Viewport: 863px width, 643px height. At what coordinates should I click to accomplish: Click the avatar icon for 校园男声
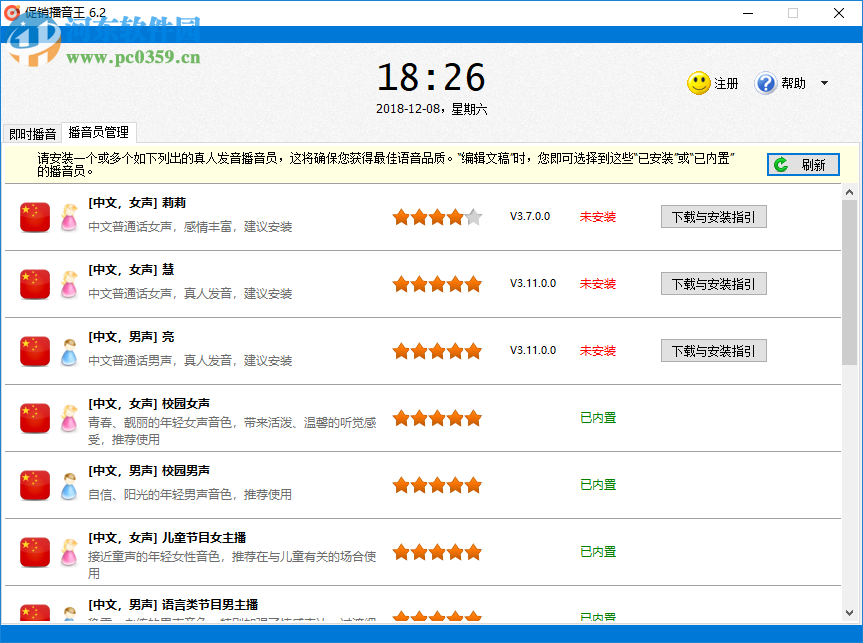pos(68,484)
